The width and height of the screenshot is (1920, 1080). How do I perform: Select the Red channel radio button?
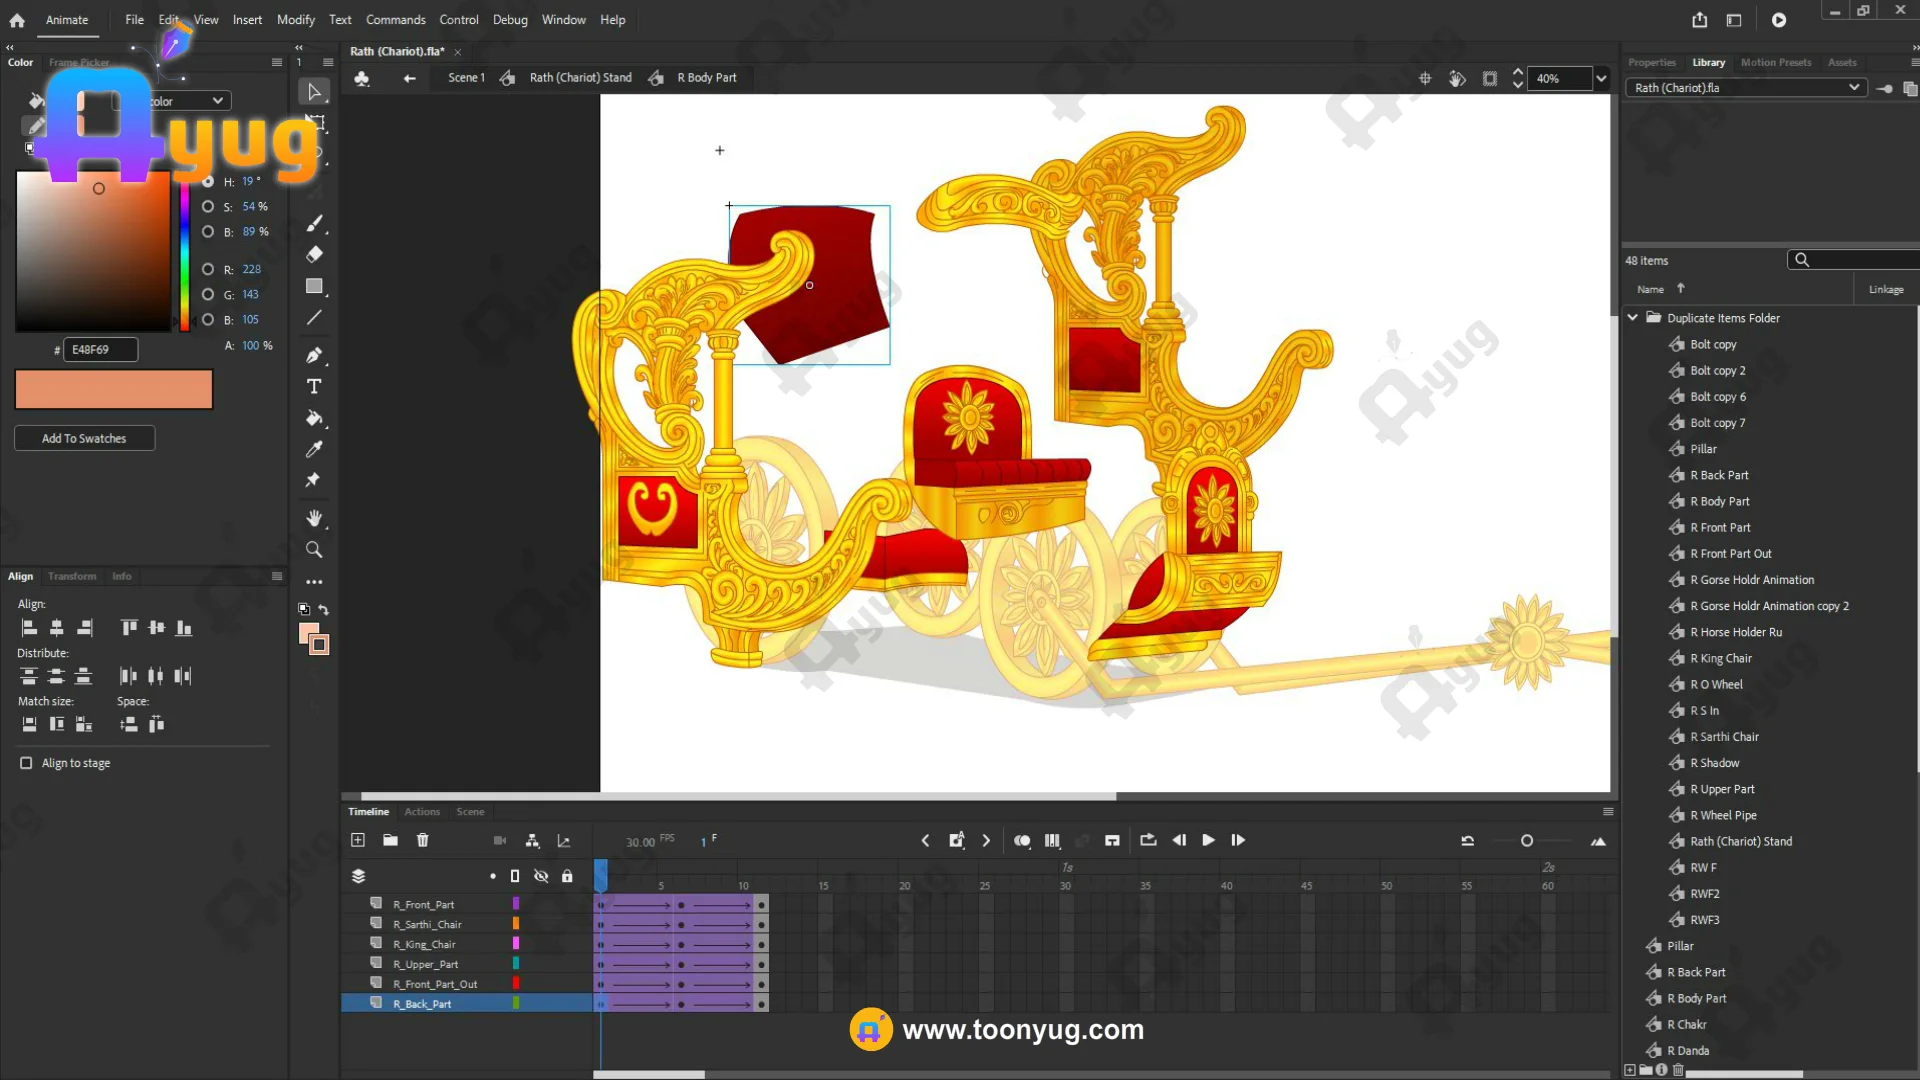(x=208, y=270)
